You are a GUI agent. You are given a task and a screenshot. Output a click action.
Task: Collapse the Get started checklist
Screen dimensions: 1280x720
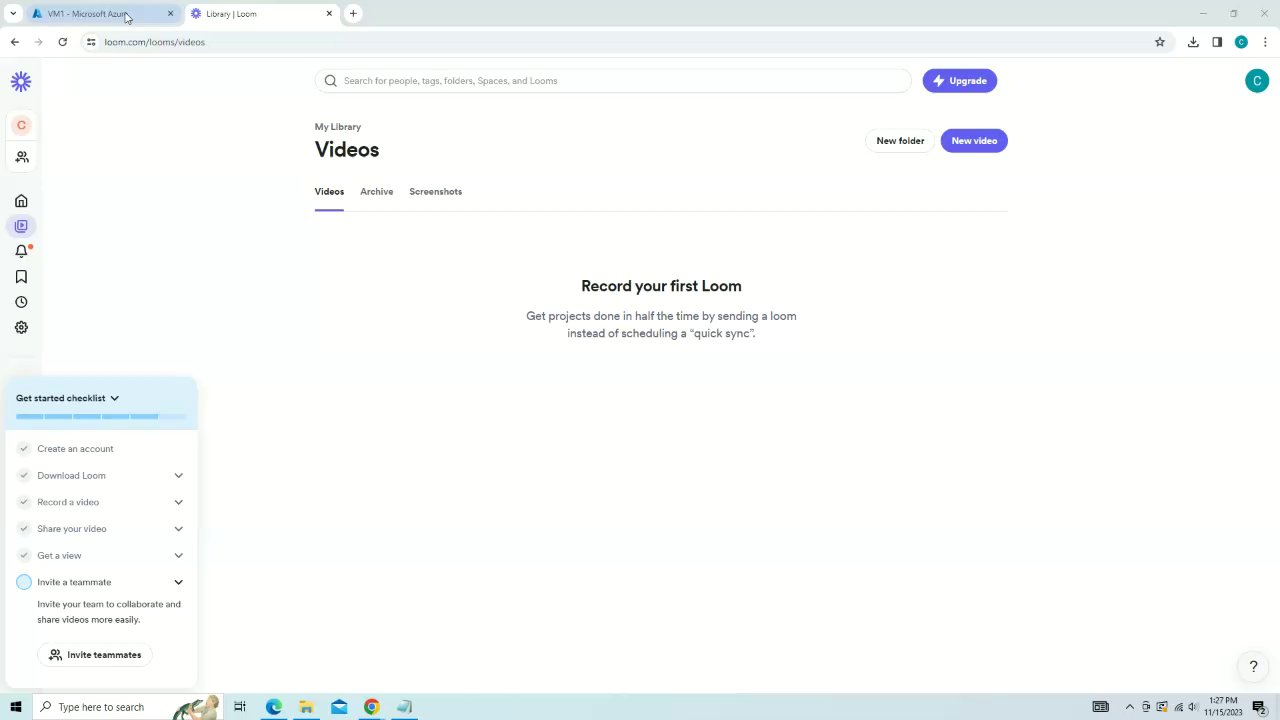114,398
